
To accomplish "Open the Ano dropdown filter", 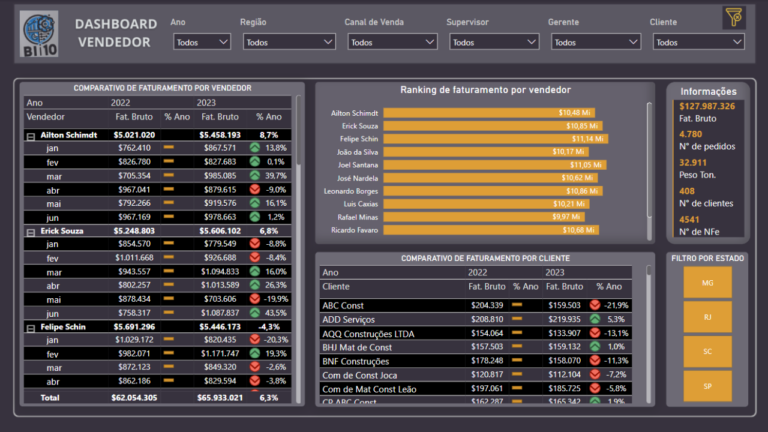I will (202, 42).
